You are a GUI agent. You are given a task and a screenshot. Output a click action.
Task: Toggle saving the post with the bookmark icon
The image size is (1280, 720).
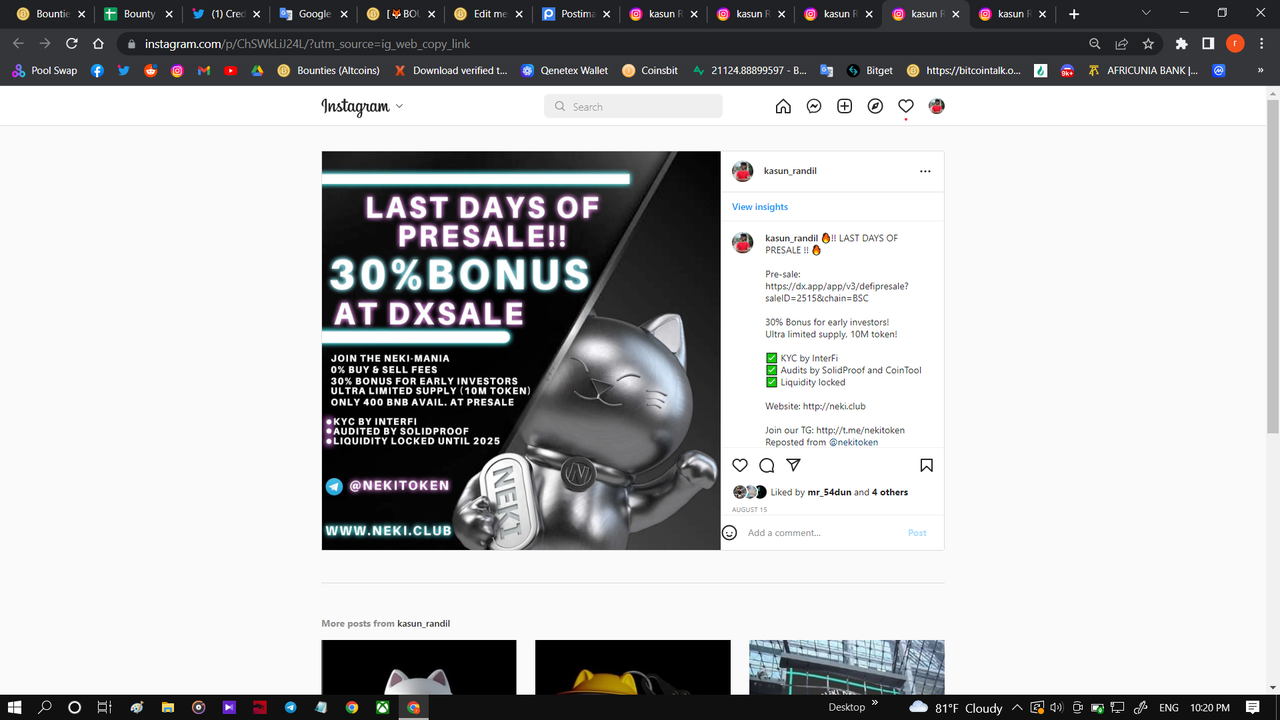pyautogui.click(x=926, y=464)
